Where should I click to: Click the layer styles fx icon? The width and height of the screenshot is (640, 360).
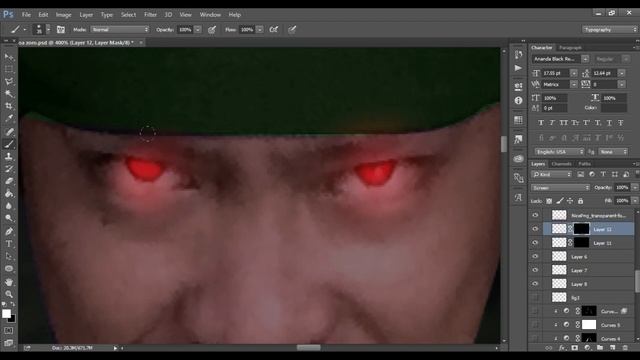coord(562,348)
